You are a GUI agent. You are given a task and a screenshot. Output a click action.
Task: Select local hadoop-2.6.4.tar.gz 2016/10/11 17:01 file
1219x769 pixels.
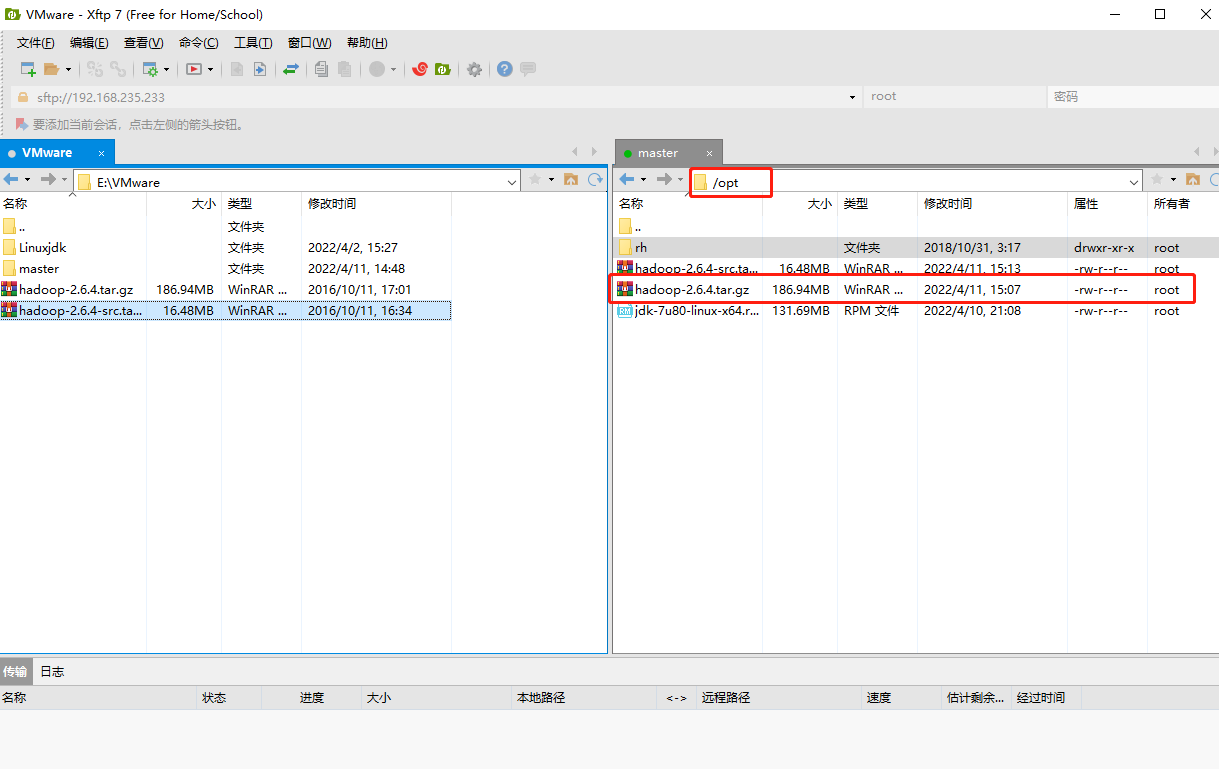(225, 289)
